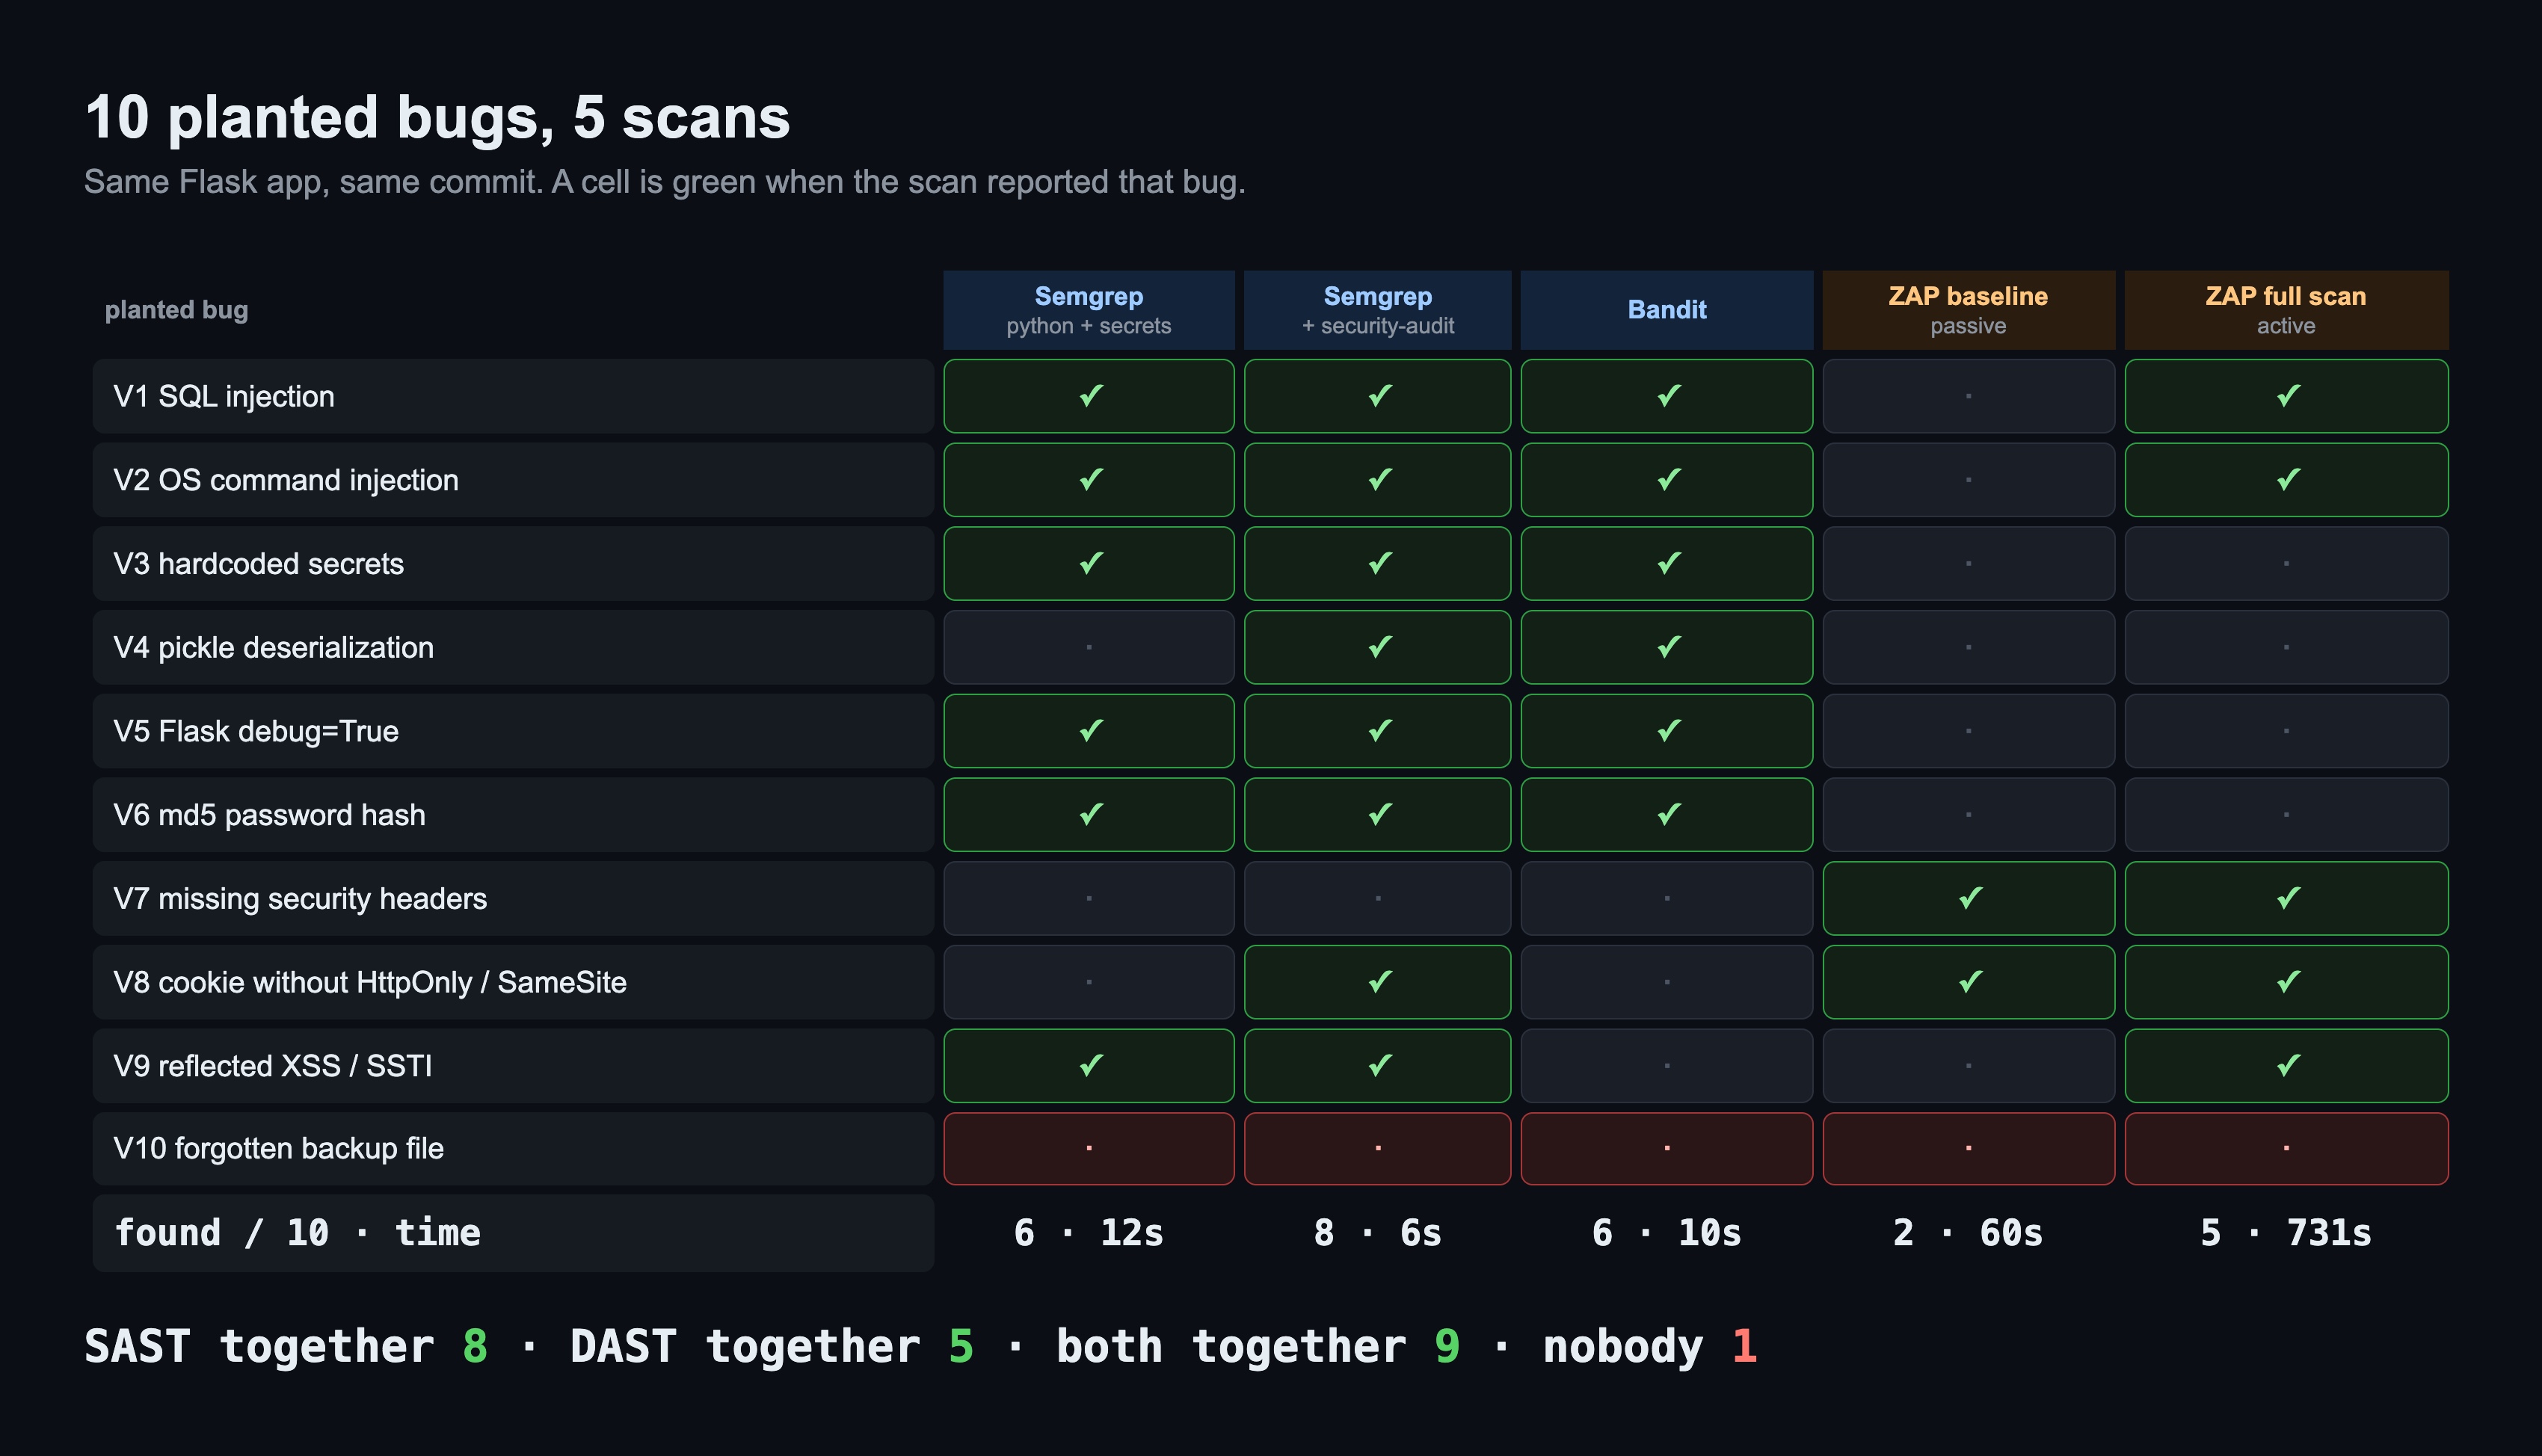2542x1456 pixels.
Task: Click the V7 missing security headers checkmark under ZAP baseline
Action: point(1969,898)
